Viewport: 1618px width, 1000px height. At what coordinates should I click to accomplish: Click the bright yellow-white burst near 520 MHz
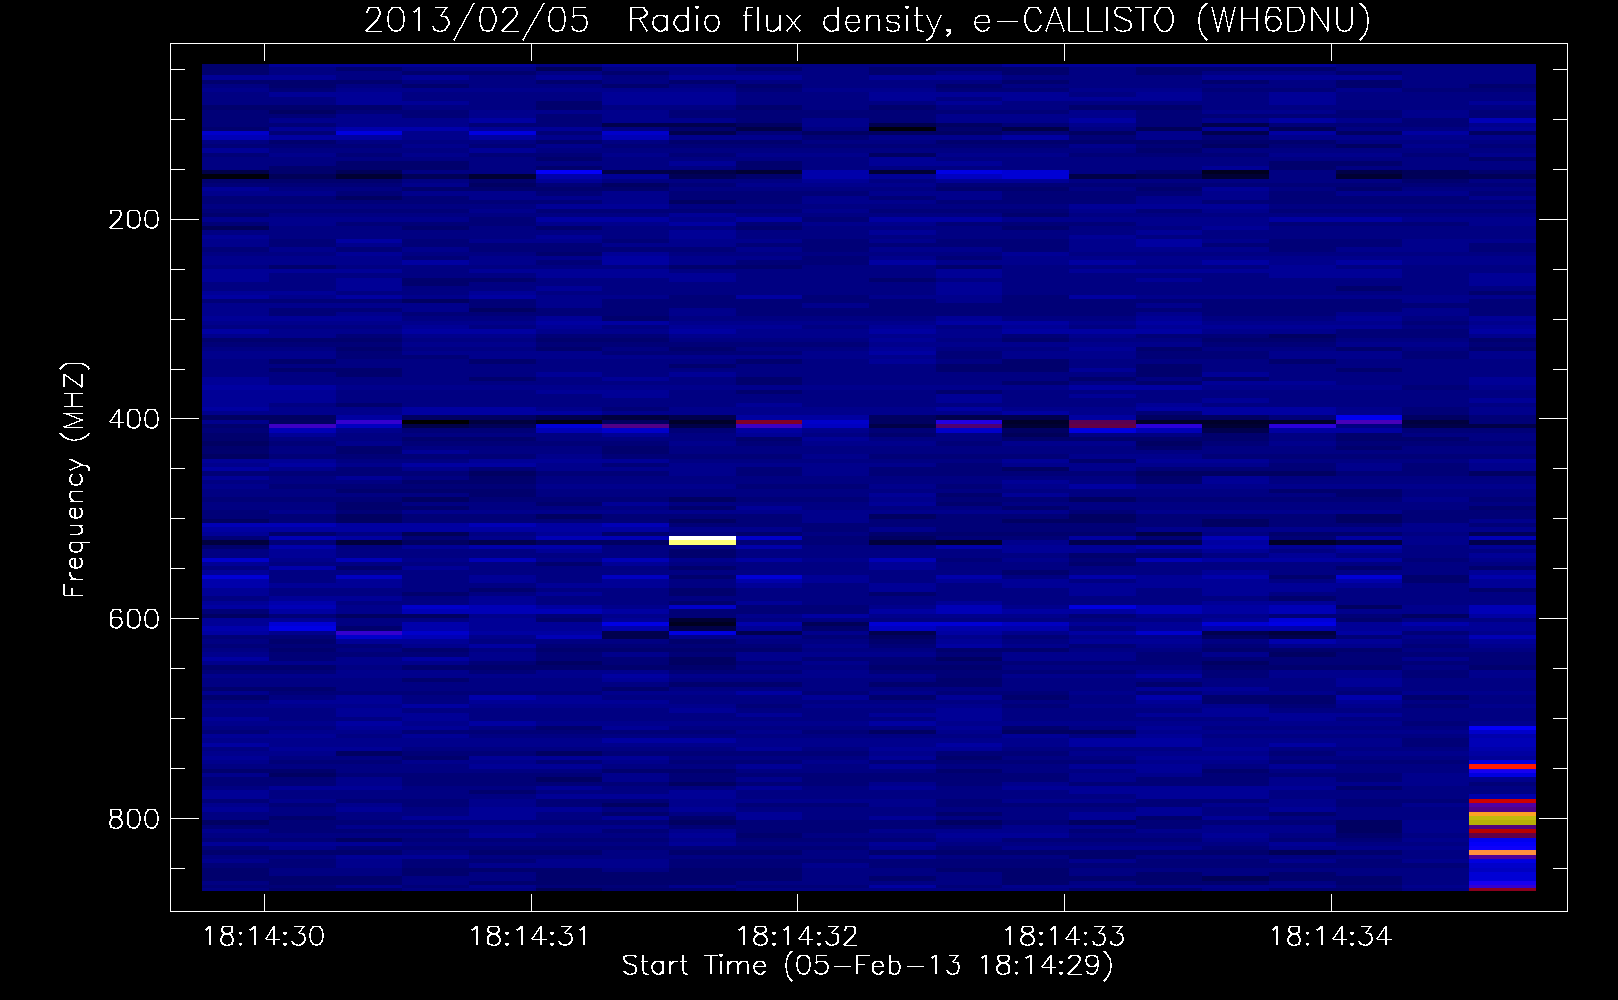click(x=702, y=541)
